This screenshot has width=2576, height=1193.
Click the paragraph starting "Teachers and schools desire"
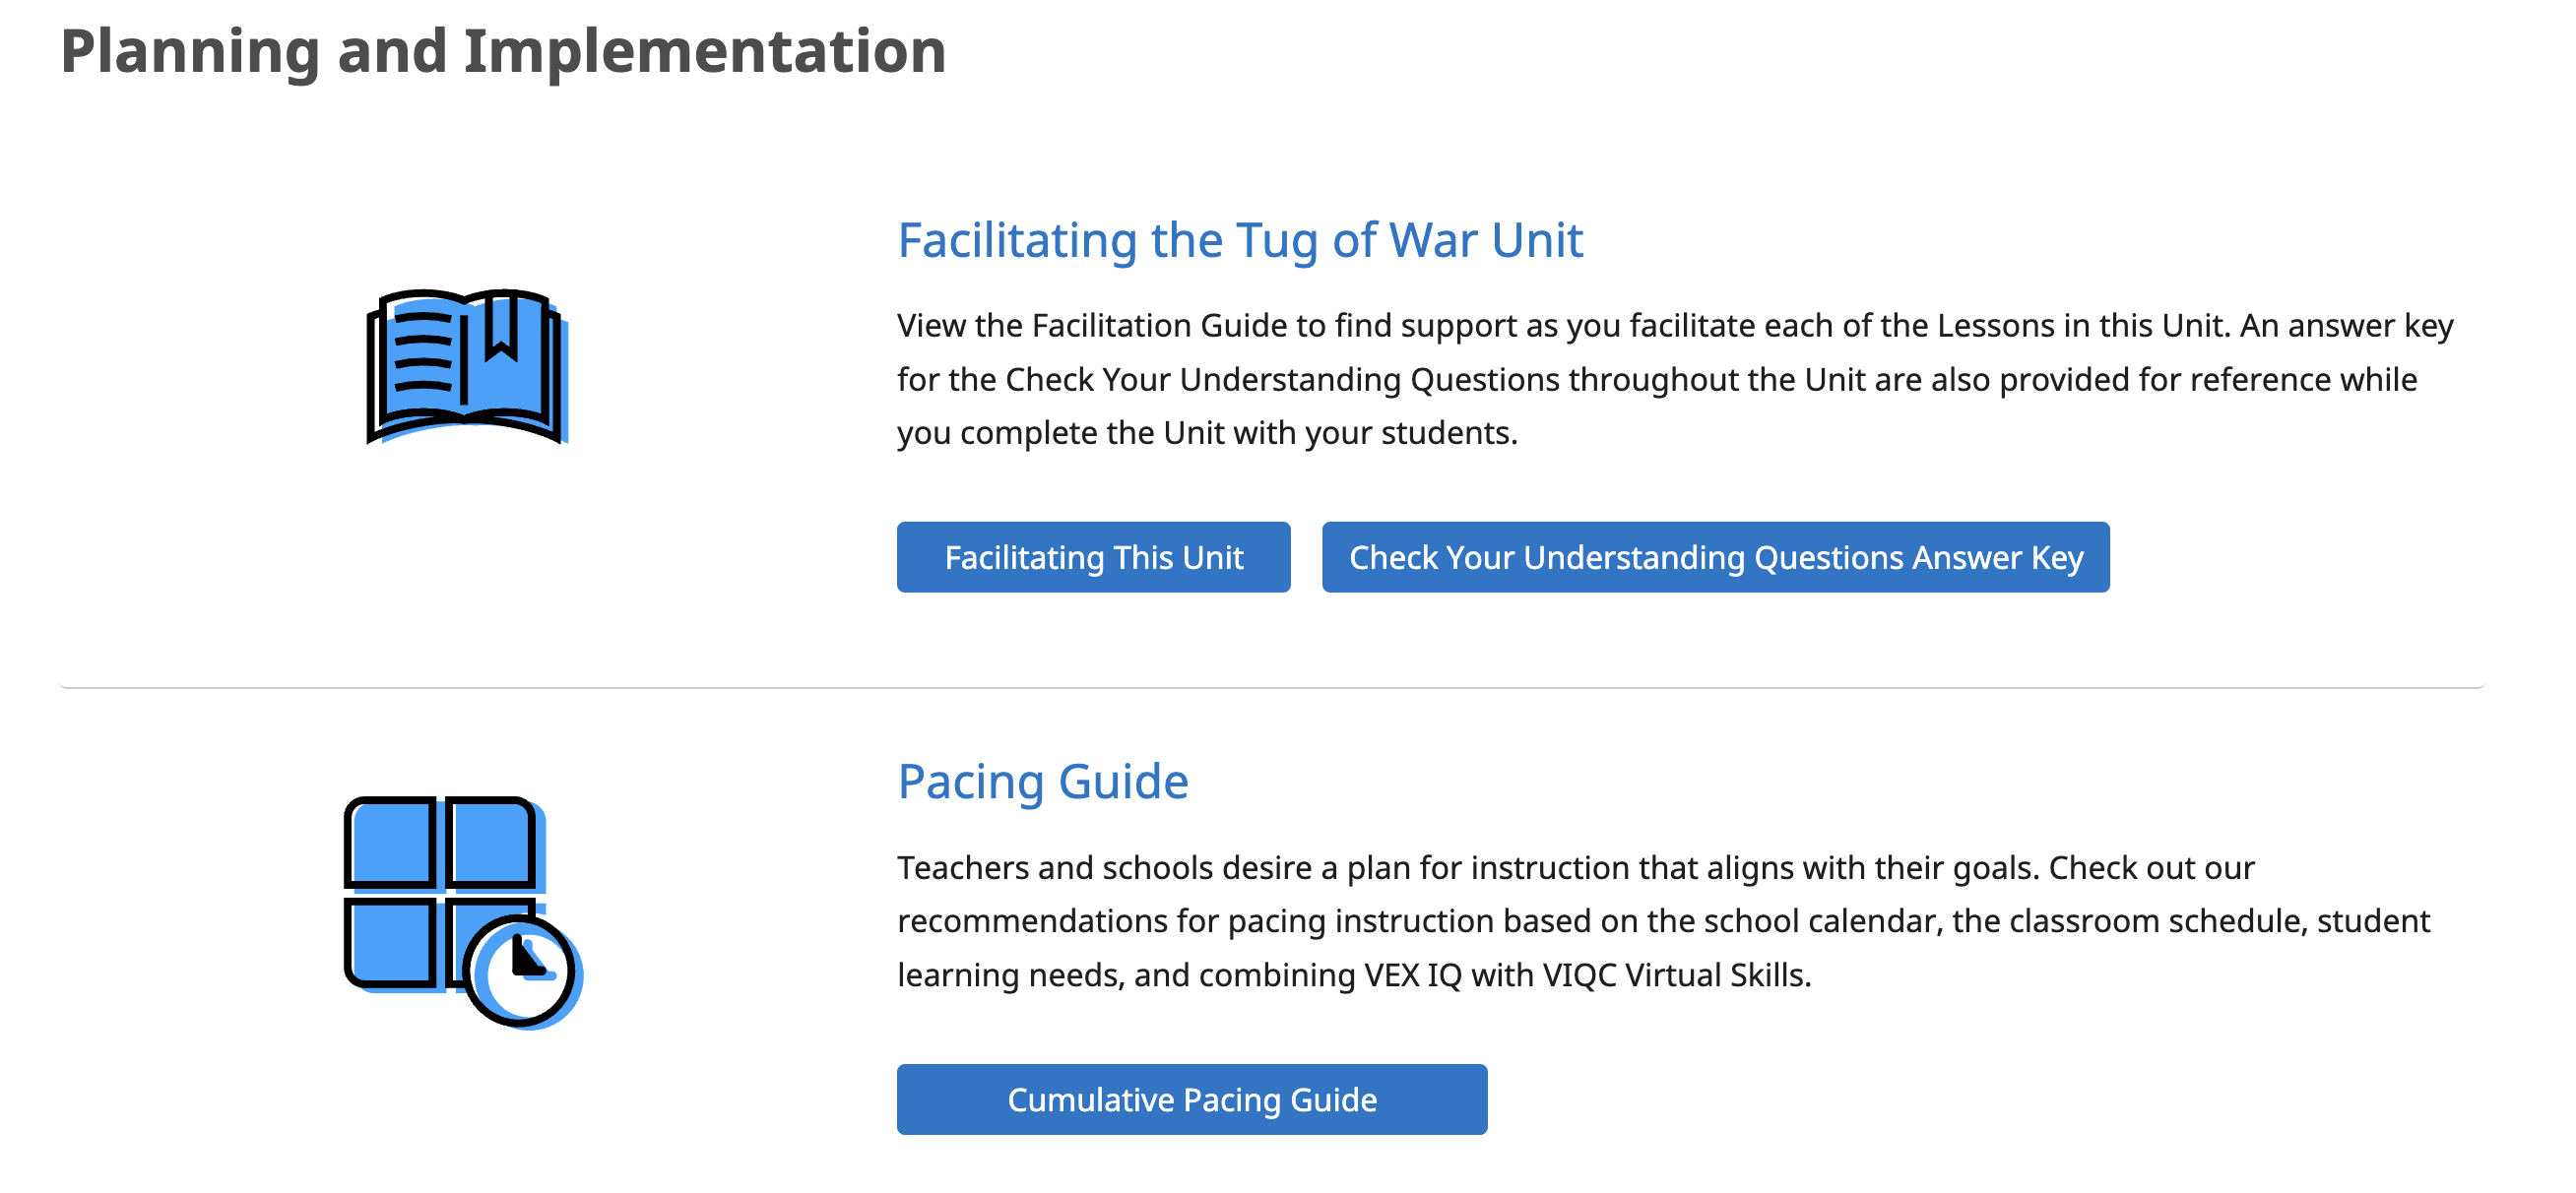point(1662,921)
